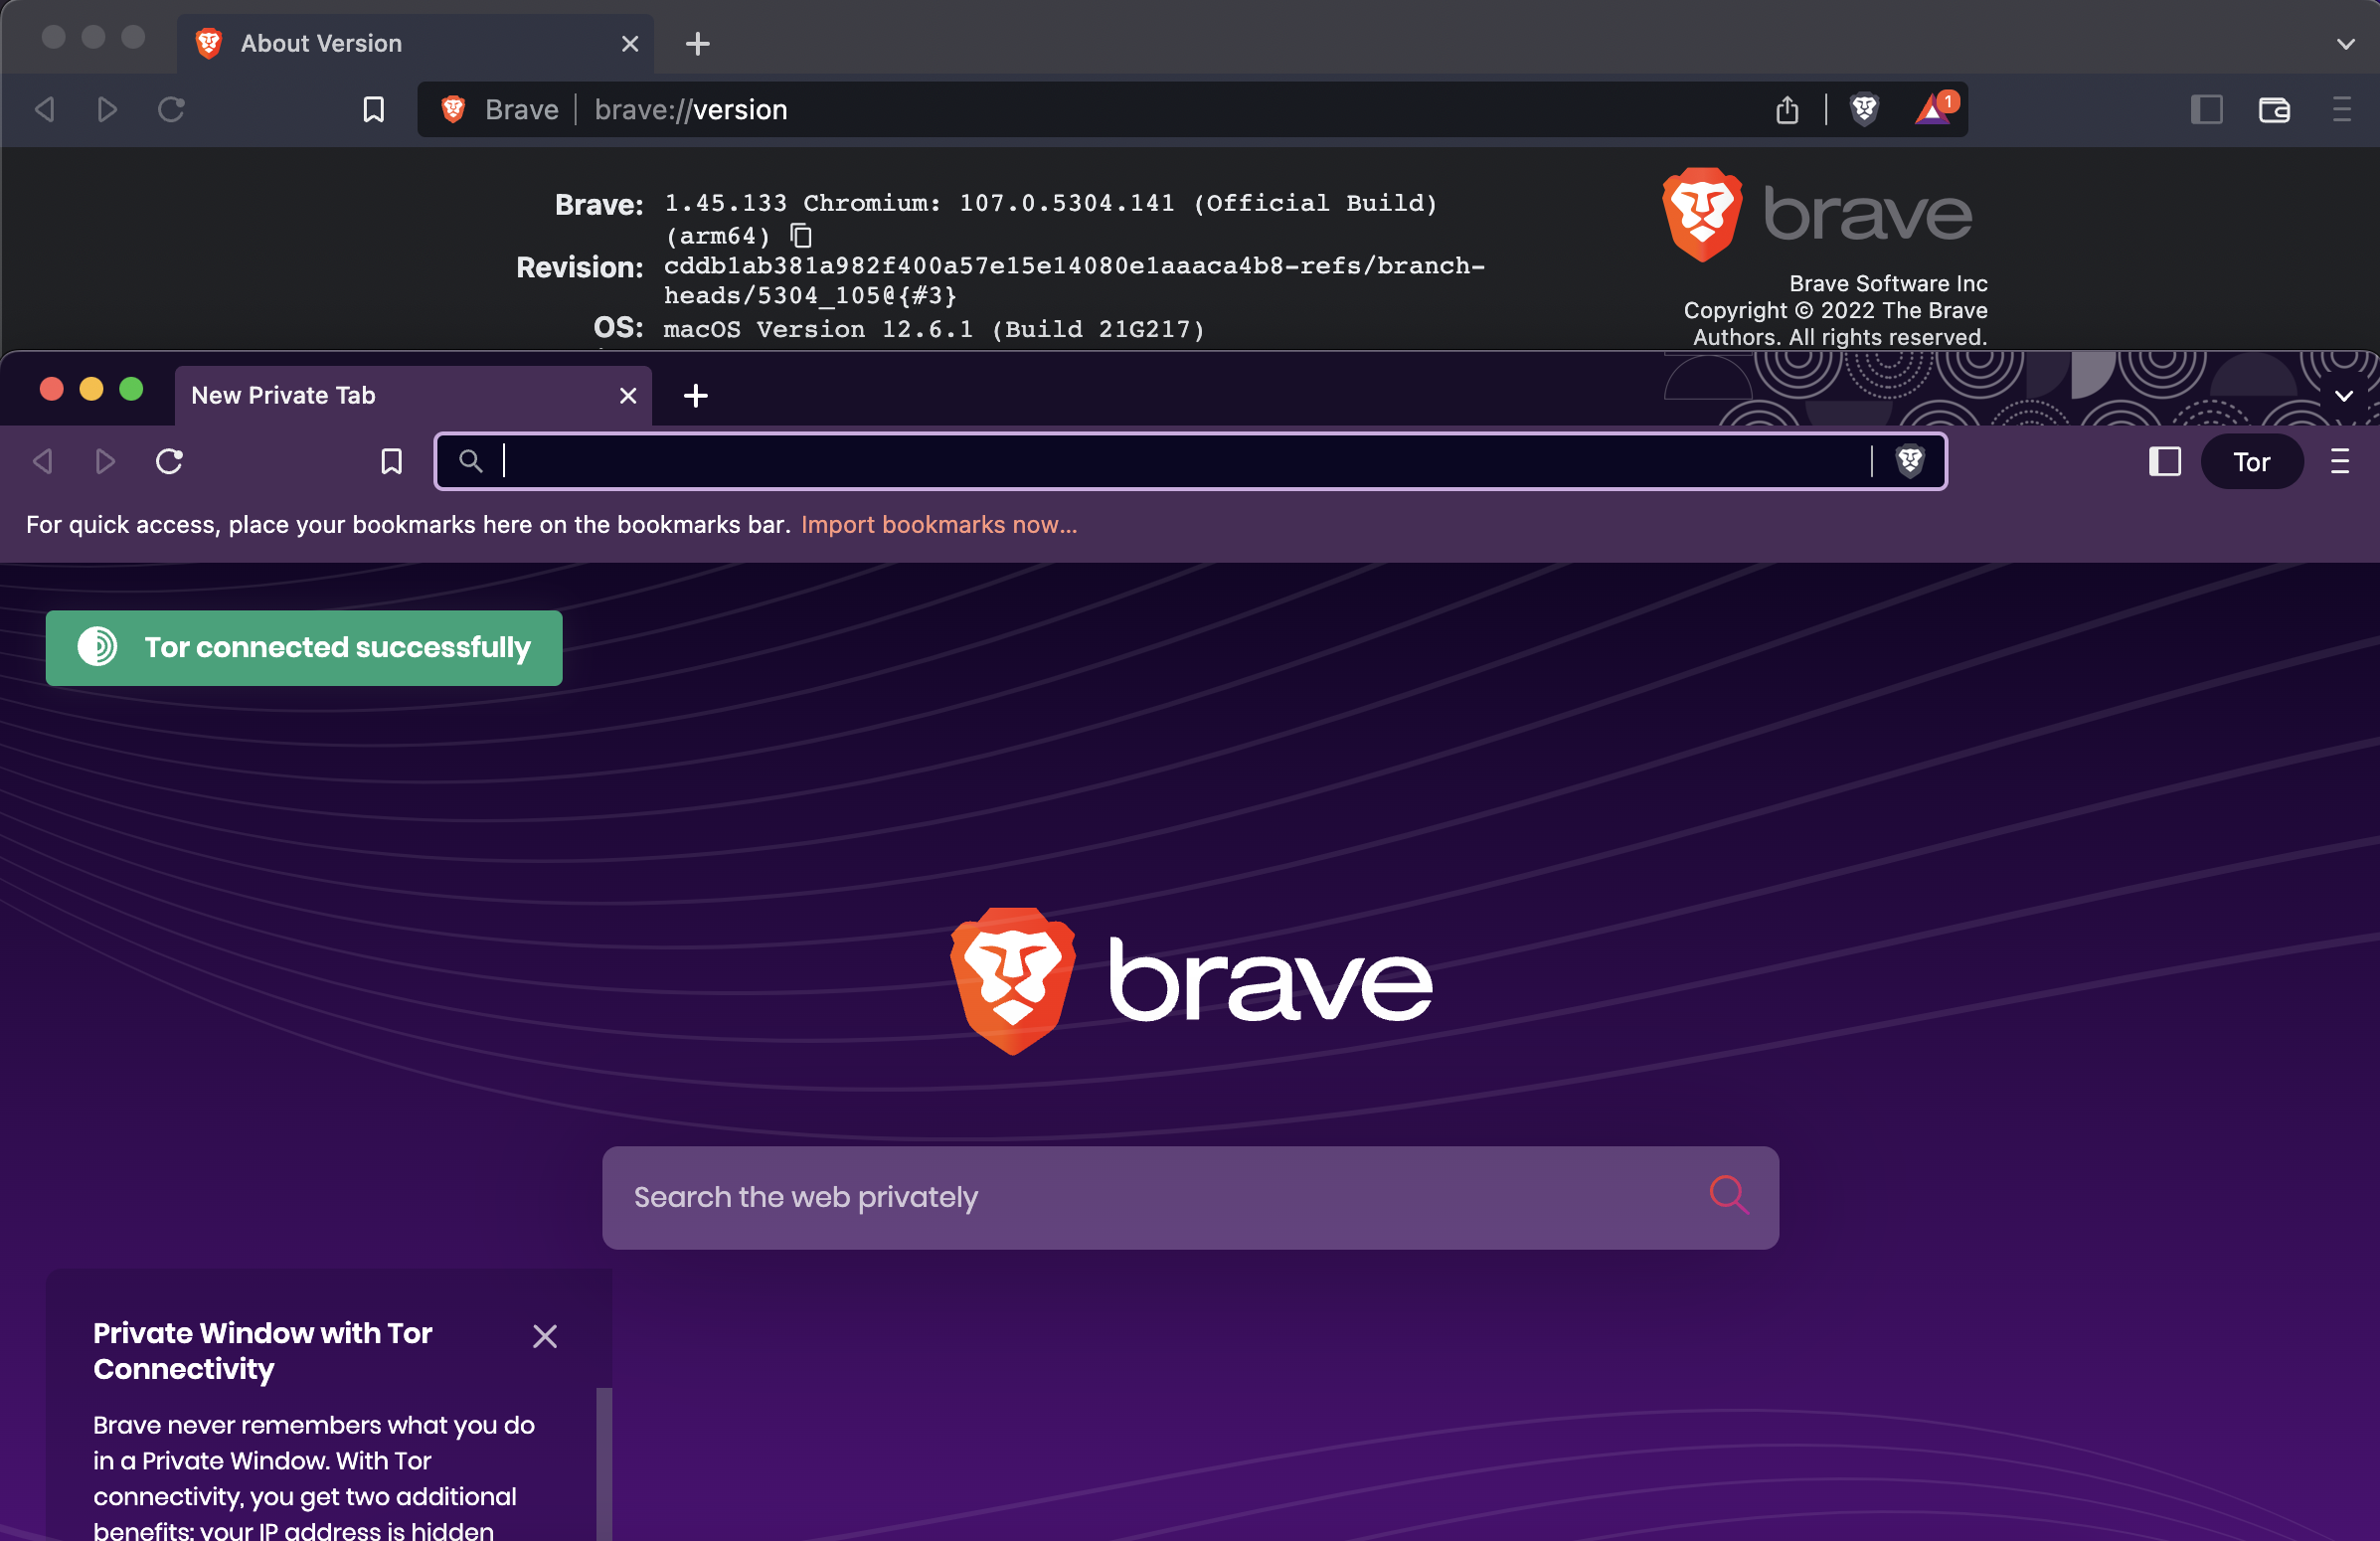Viewport: 2380px width, 1541px height.
Task: Click the Import bookmarks now link
Action: click(939, 524)
